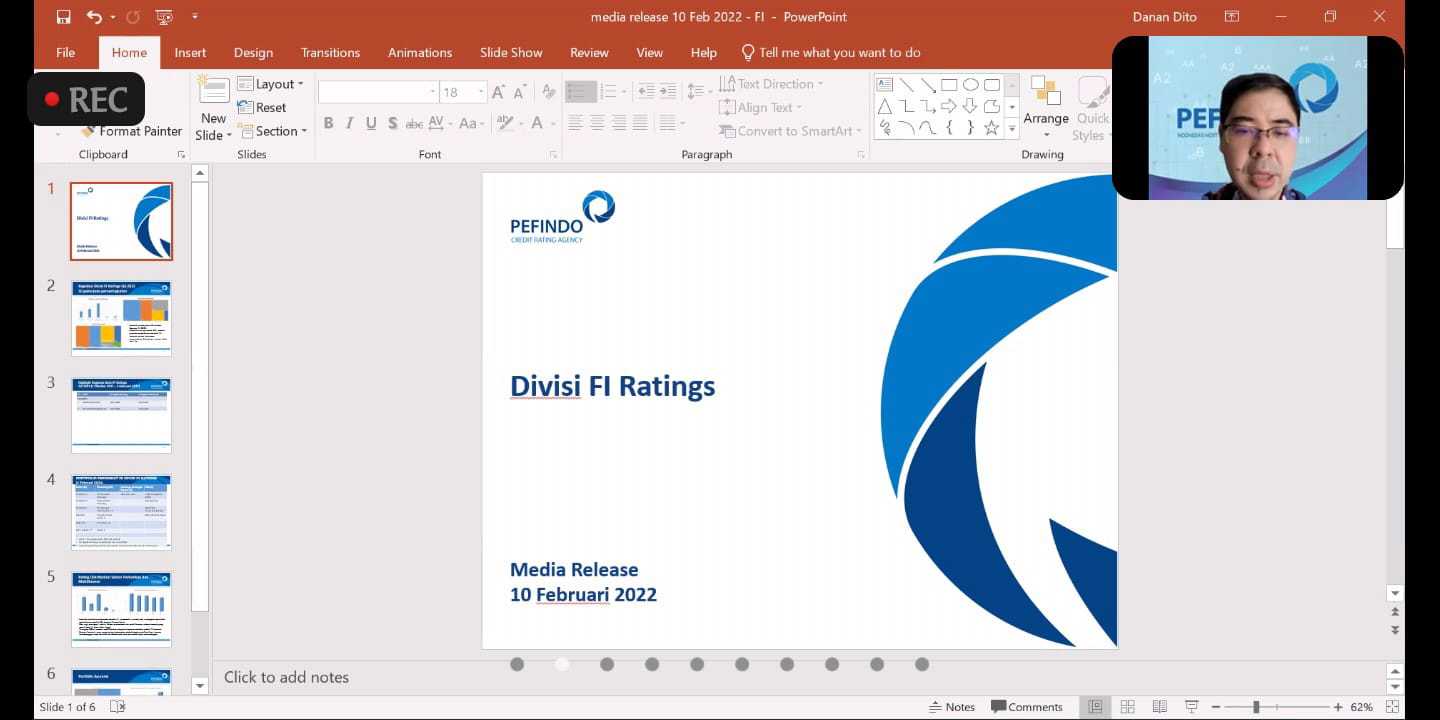The height and width of the screenshot is (720, 1440).
Task: Toggle underline formatting
Action: pos(371,123)
